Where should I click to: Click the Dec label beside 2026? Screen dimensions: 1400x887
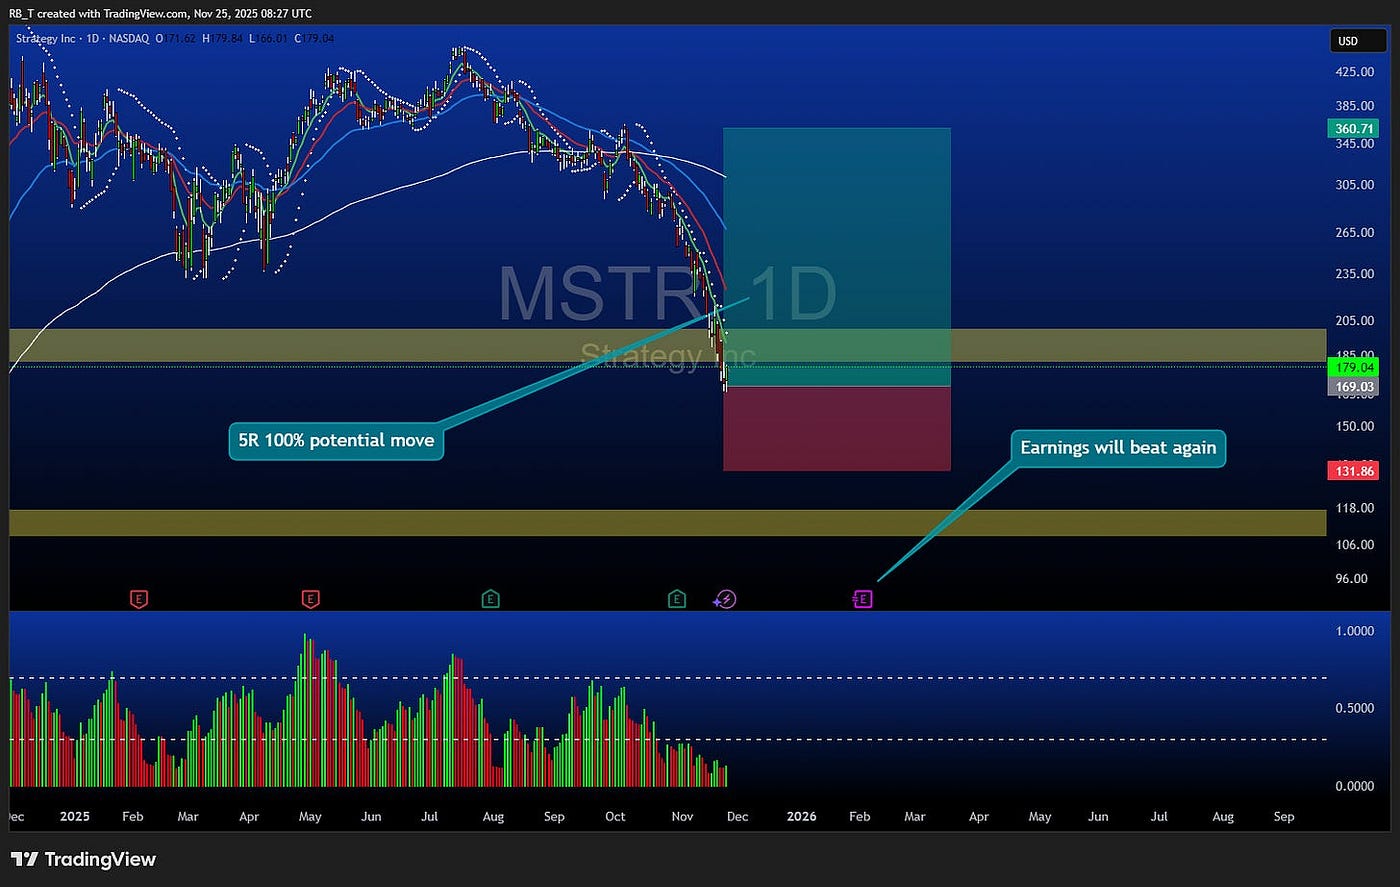(x=737, y=816)
